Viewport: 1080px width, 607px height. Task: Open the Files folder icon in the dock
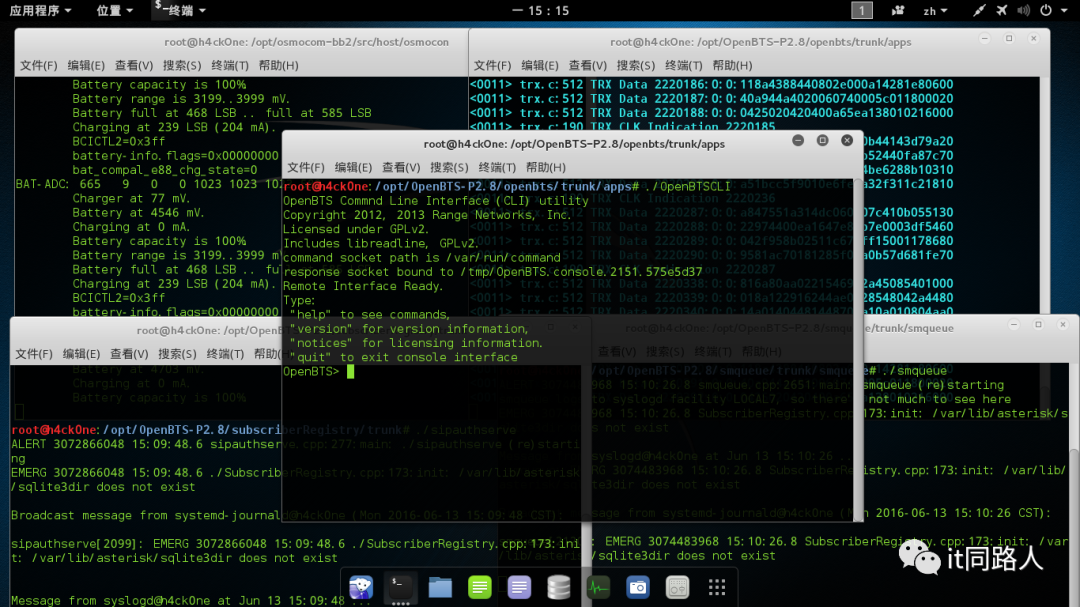pos(440,588)
